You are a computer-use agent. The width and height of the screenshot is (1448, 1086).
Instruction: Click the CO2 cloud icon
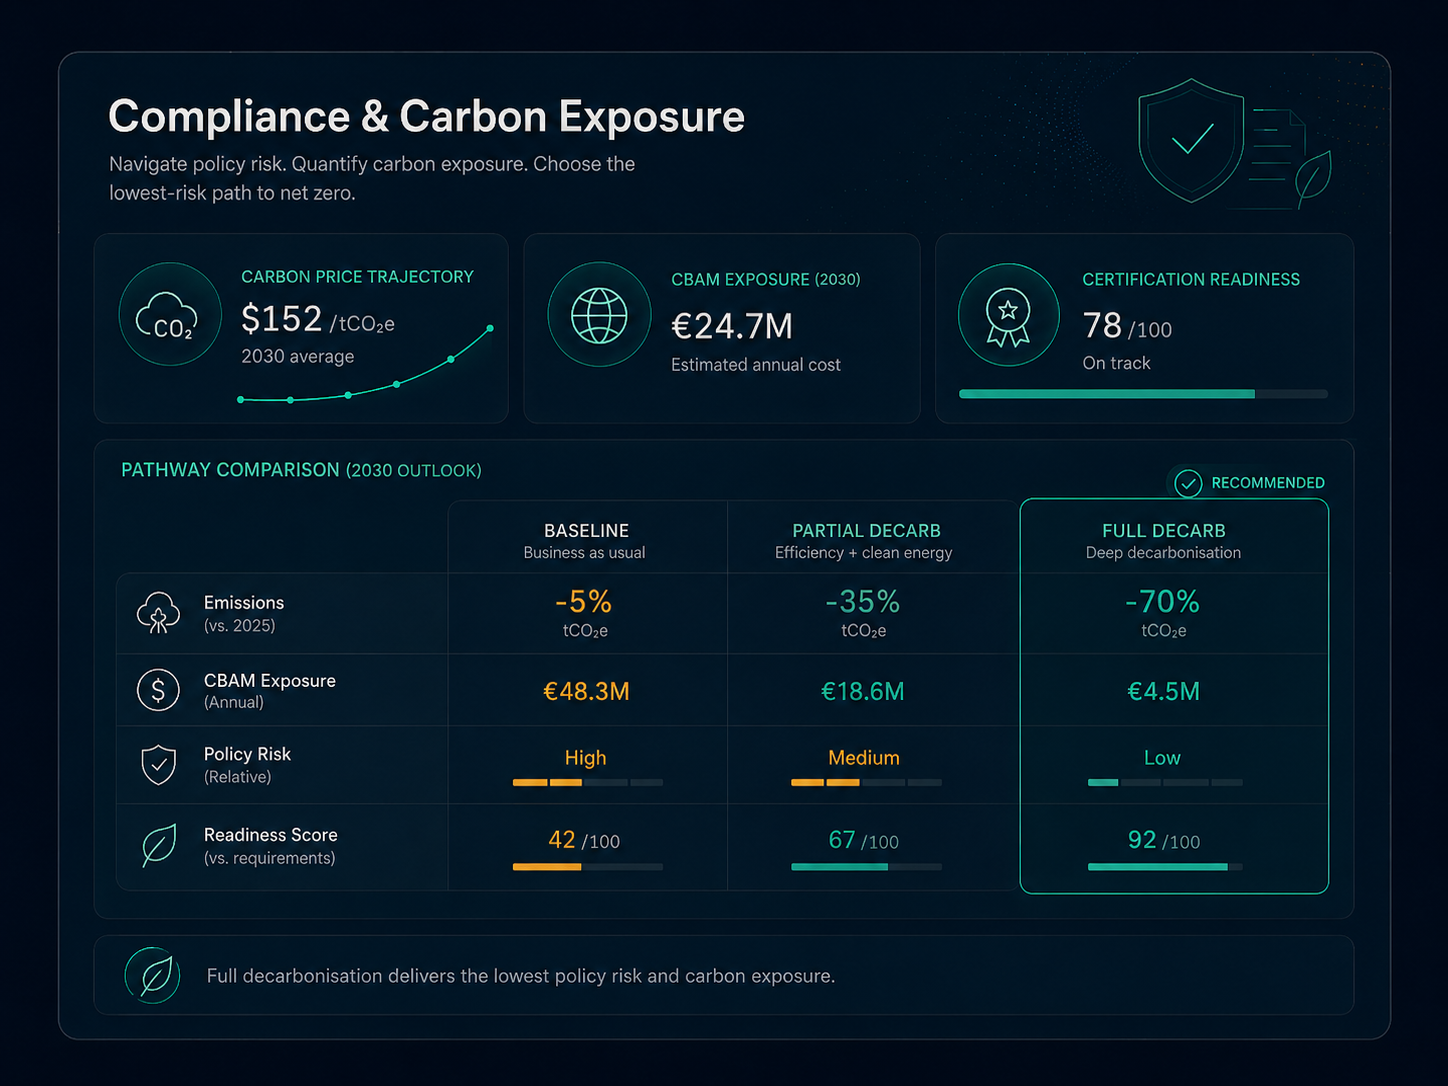170,315
